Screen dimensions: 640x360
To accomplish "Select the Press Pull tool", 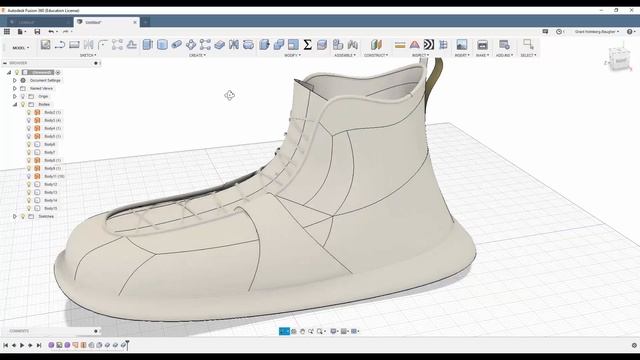I will [x=264, y=44].
